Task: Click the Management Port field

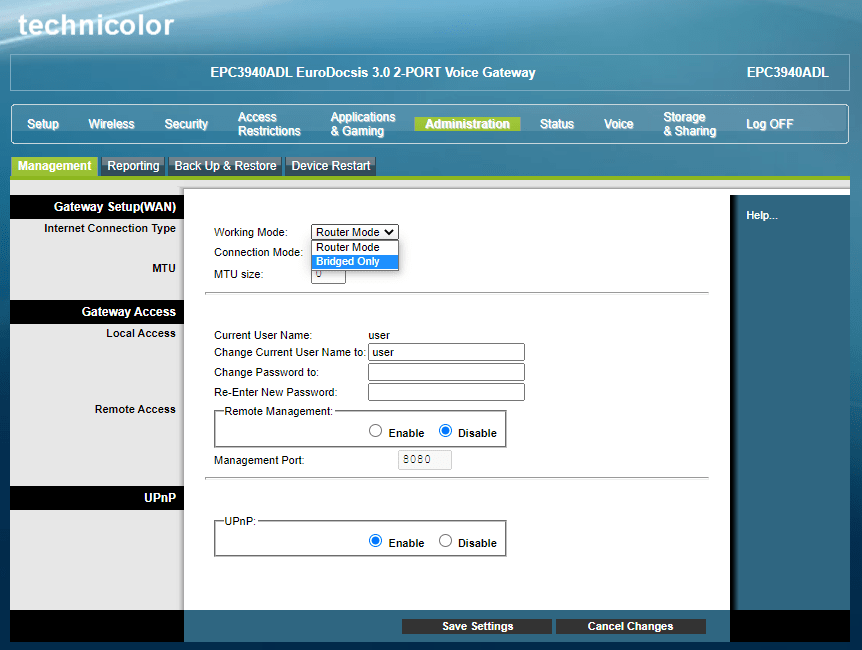Action: tap(425, 460)
